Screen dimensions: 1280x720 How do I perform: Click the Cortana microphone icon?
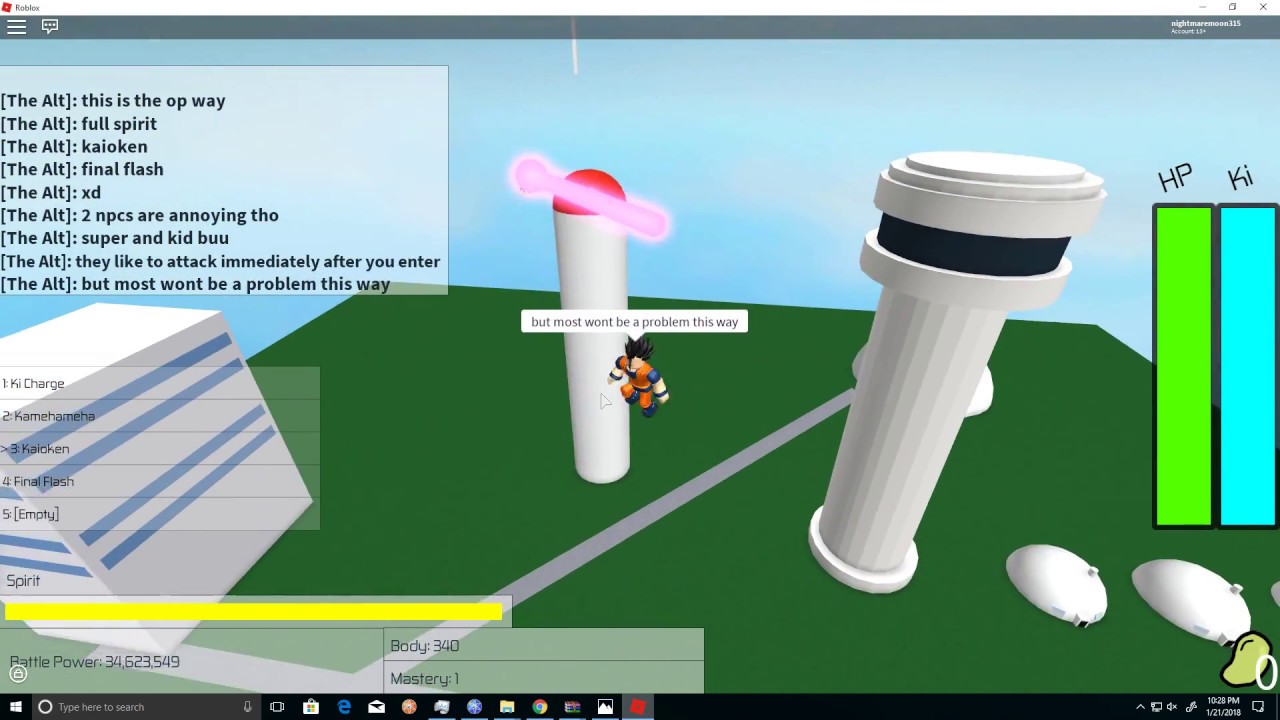(x=247, y=707)
